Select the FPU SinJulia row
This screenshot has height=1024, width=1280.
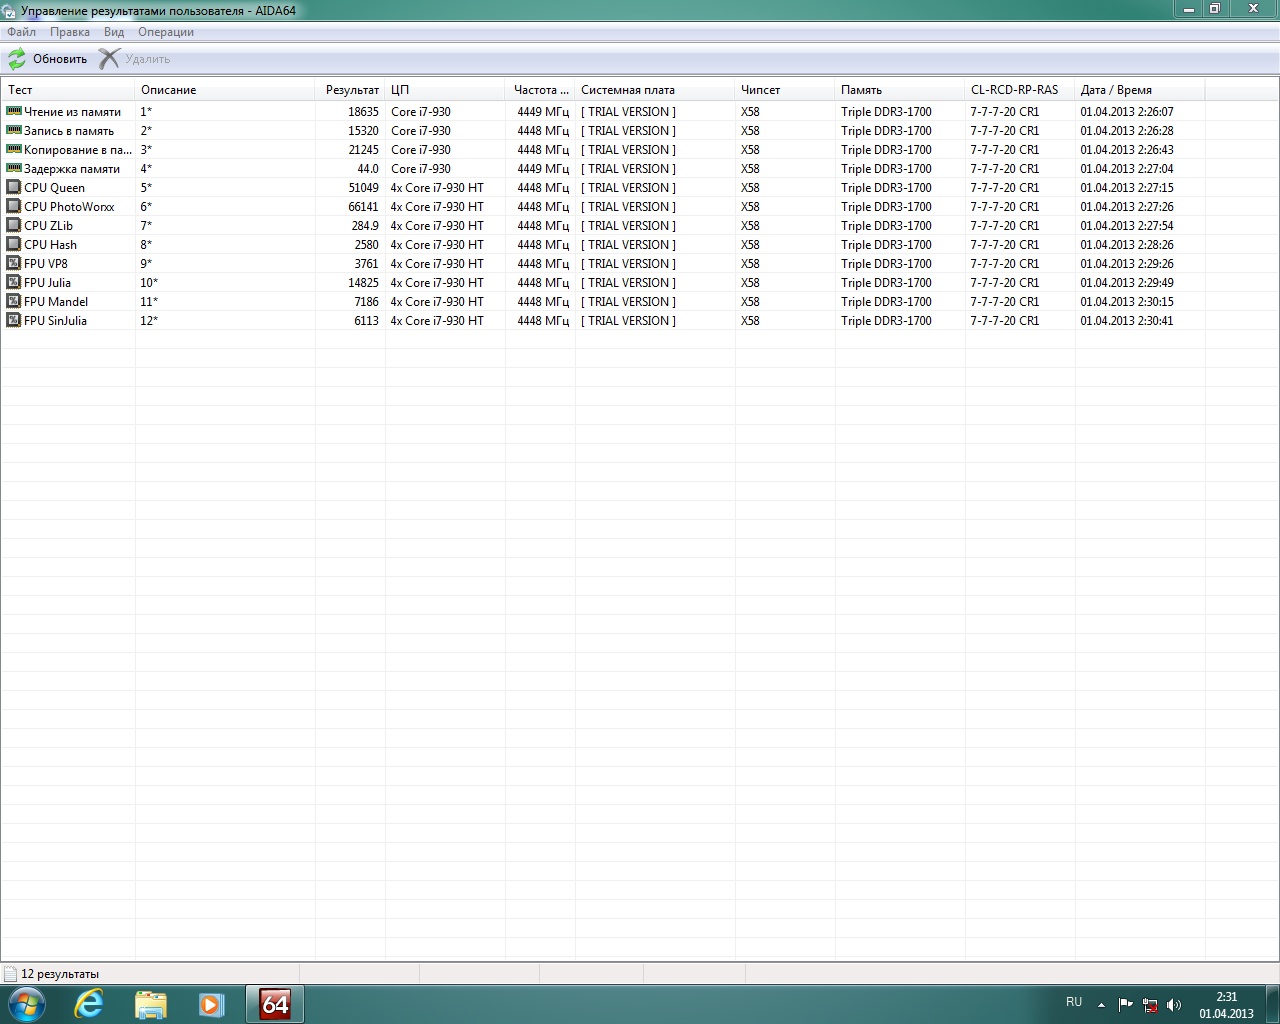[x=604, y=321]
